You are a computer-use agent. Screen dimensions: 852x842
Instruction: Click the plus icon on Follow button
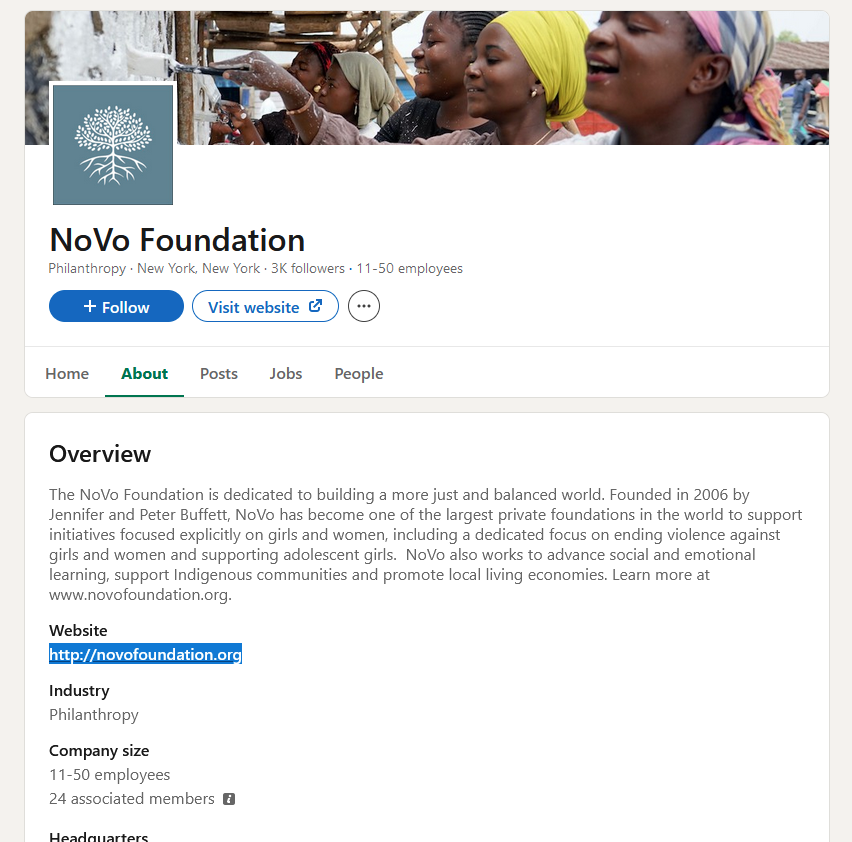(90, 306)
